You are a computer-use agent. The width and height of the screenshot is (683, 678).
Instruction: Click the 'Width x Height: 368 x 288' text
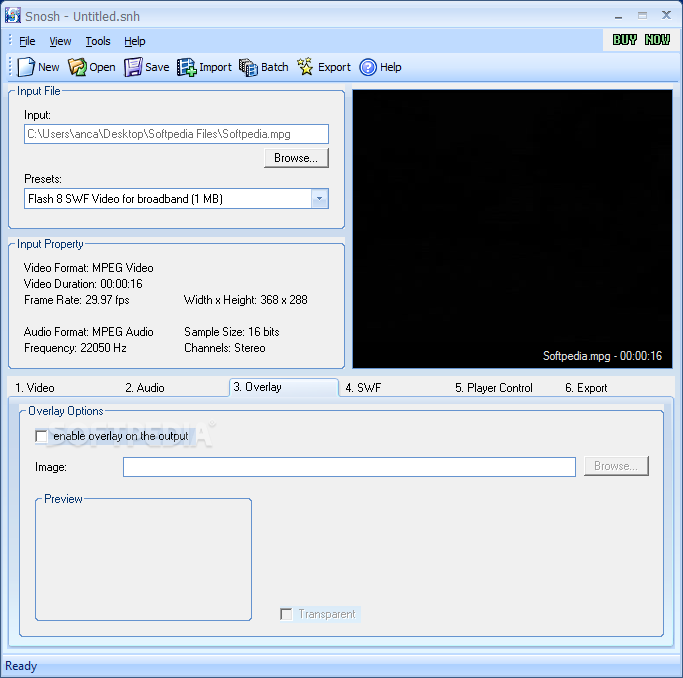click(246, 300)
